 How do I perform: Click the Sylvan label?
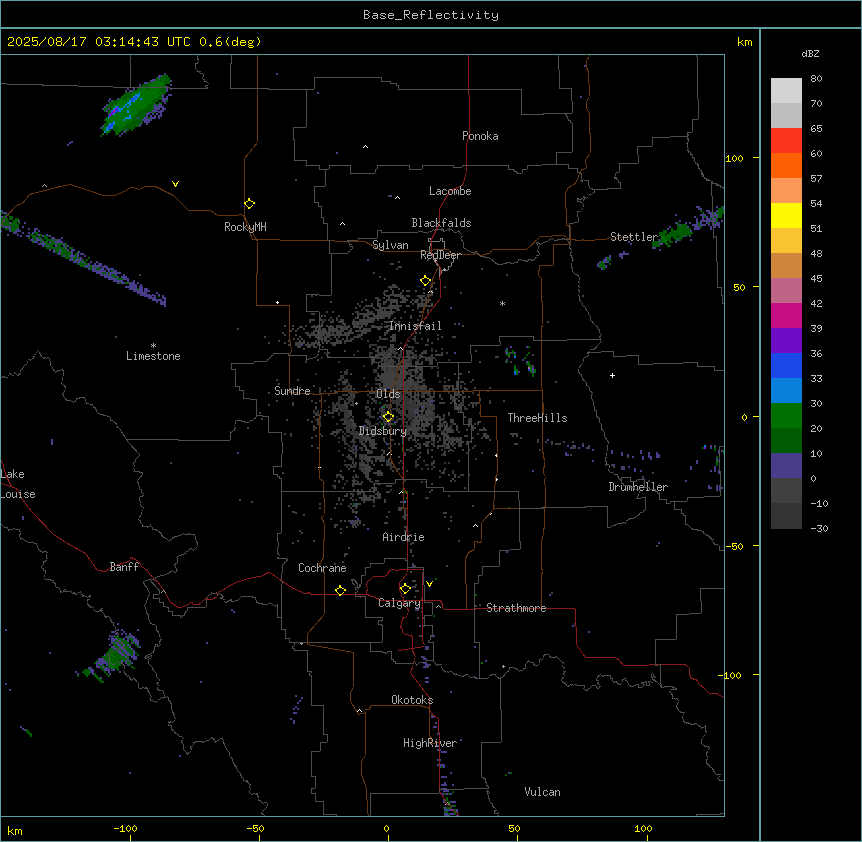(390, 245)
